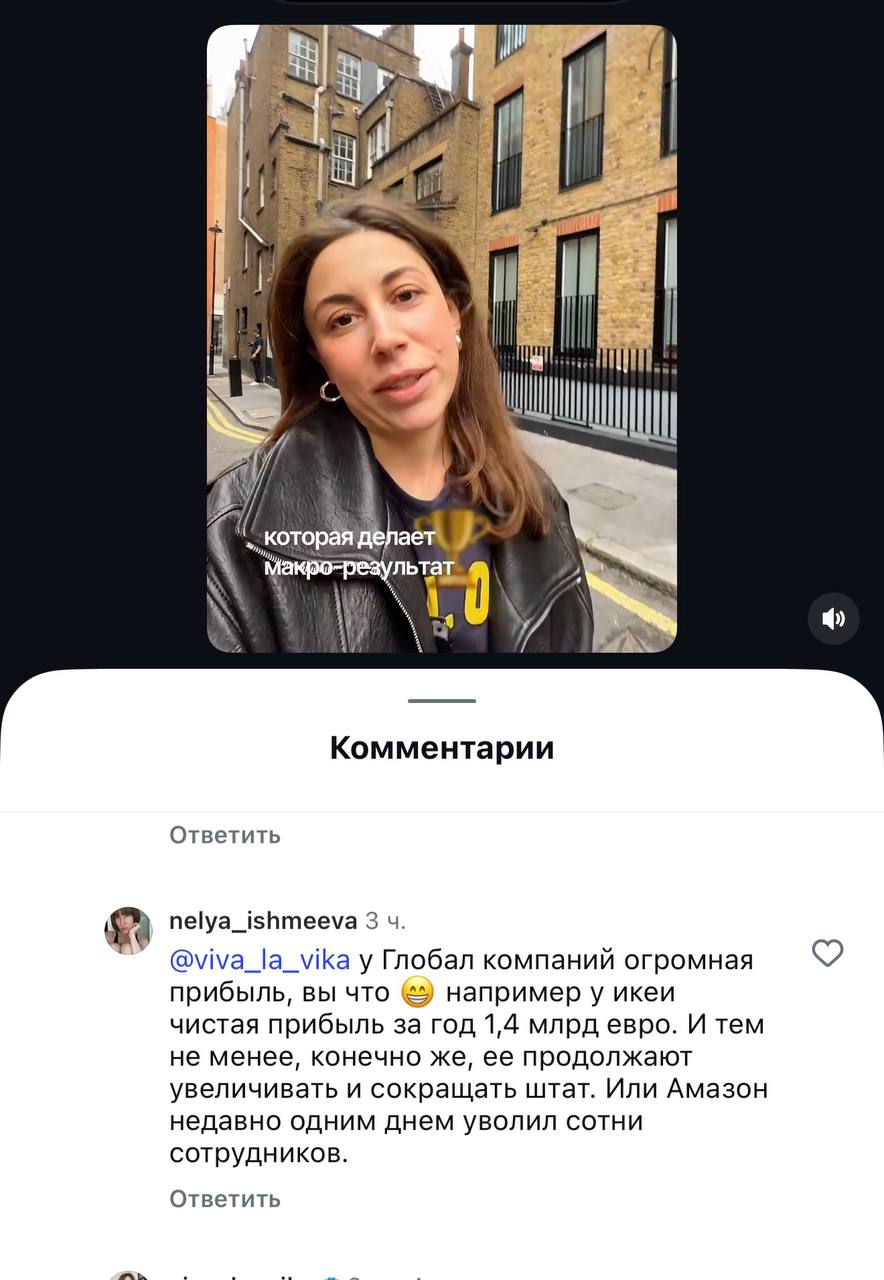Tap the '3 ч.' comment timestamp
This screenshot has width=884, height=1280.
point(386,920)
